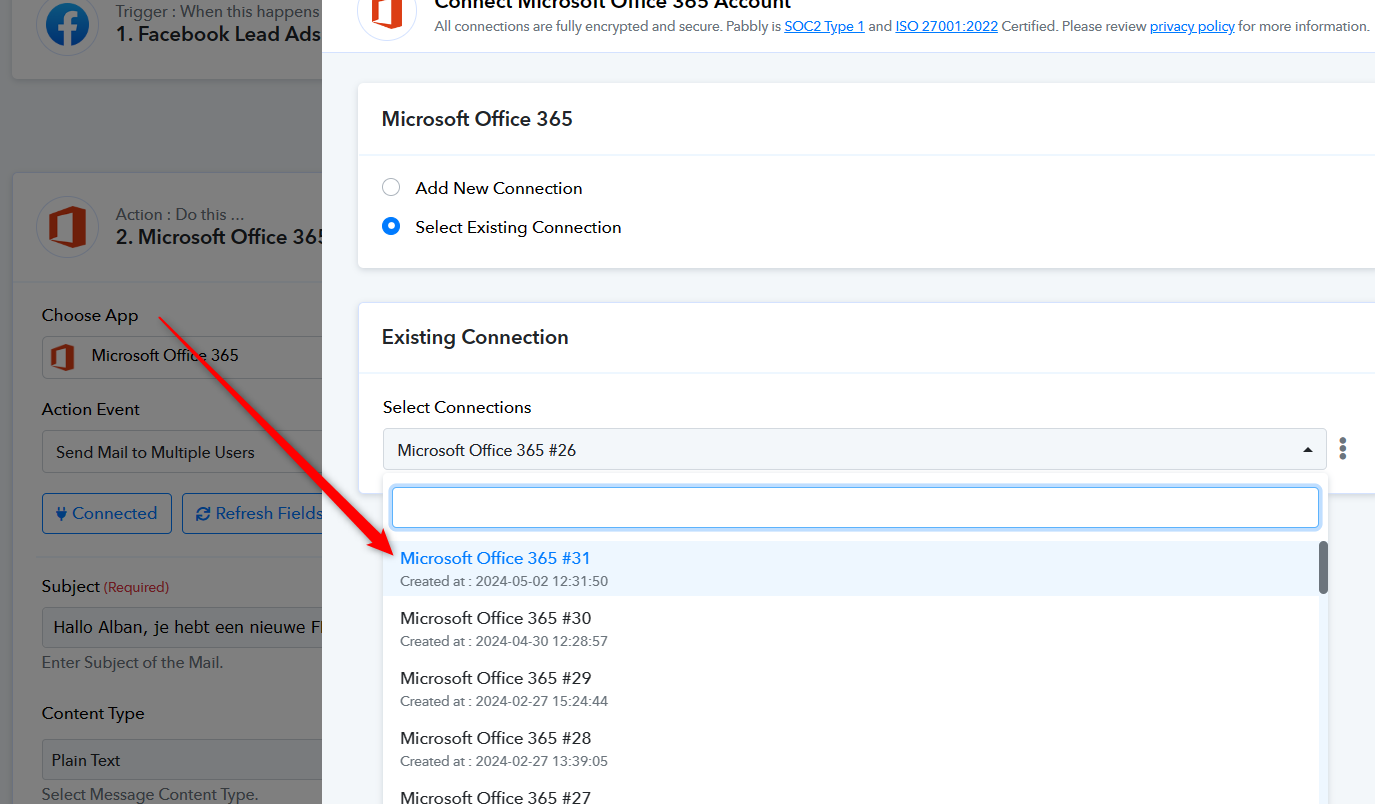1375x804 pixels.
Task: Select the Add New Connection radio button
Action: 391,188
